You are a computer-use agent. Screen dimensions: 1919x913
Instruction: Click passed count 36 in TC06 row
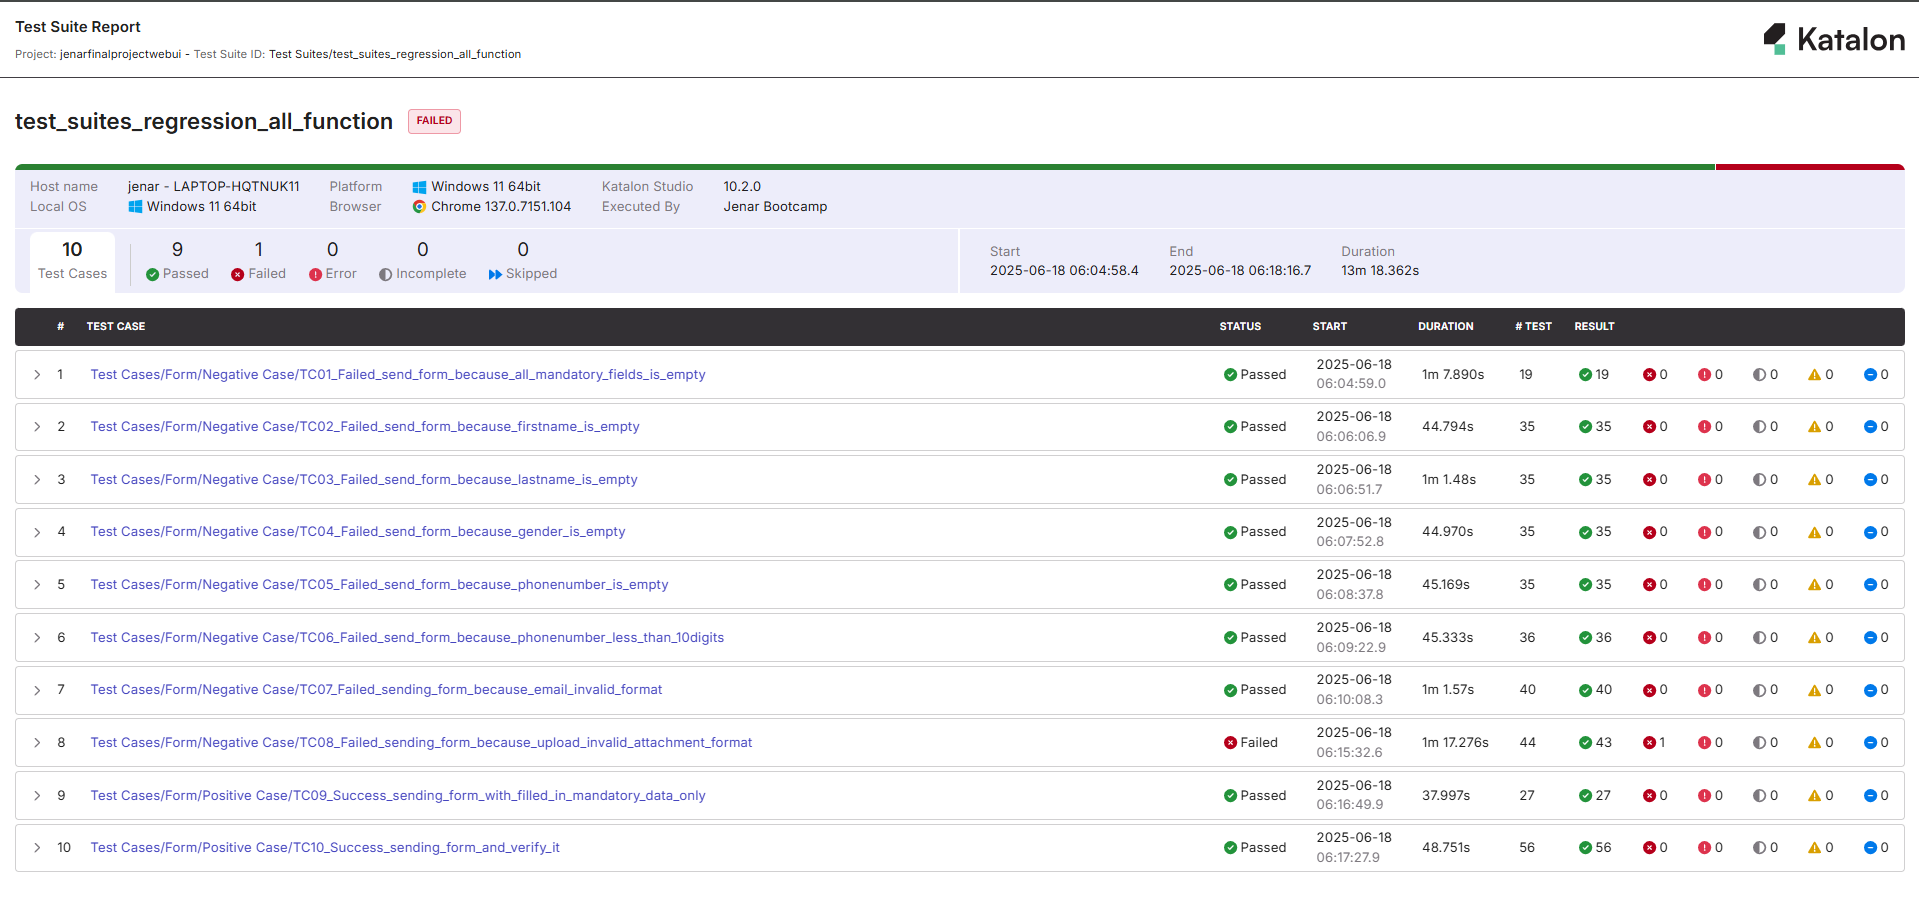tap(1595, 638)
